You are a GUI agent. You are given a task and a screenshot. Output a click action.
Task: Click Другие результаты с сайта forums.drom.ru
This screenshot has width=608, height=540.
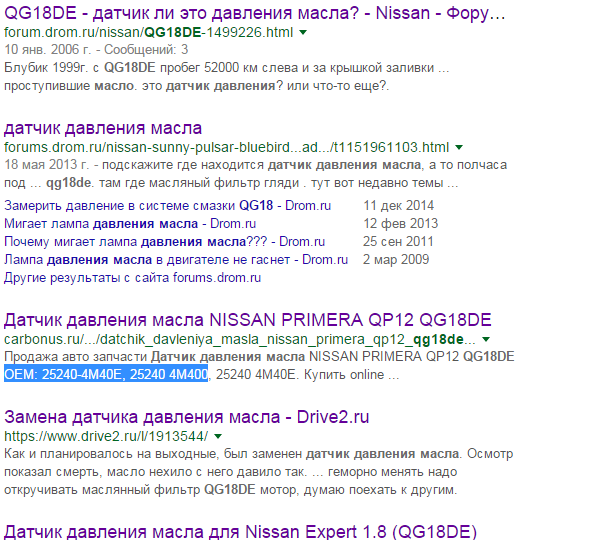(x=132, y=278)
